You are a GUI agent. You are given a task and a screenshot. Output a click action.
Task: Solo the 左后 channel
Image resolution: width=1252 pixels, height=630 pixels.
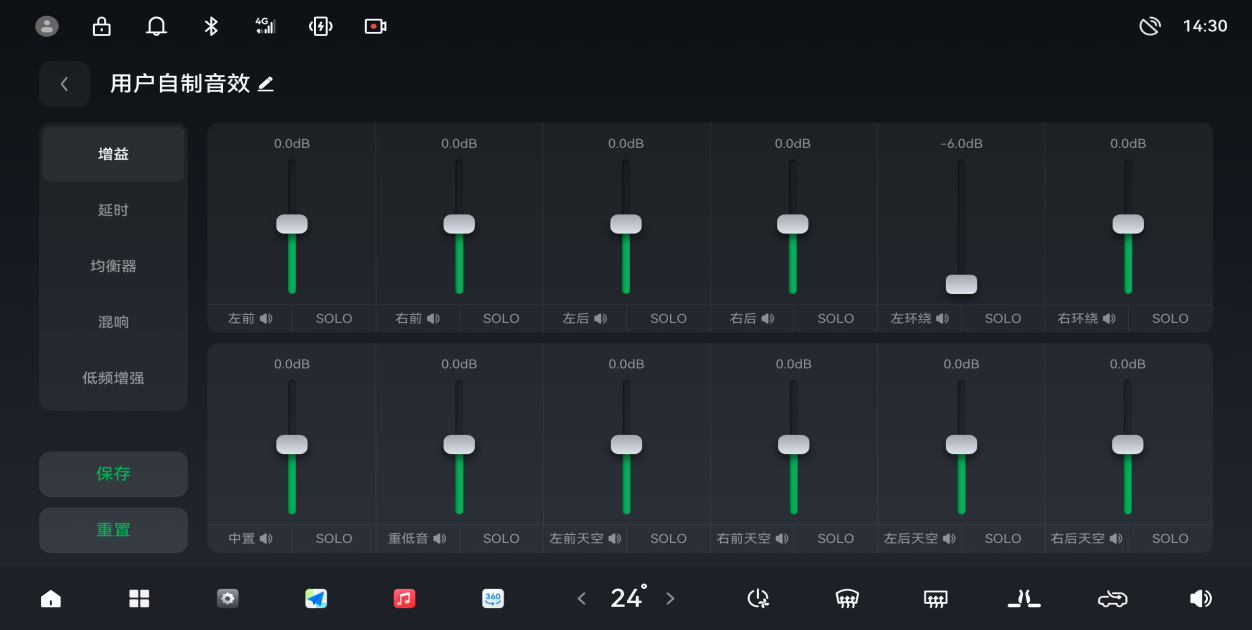(668, 318)
